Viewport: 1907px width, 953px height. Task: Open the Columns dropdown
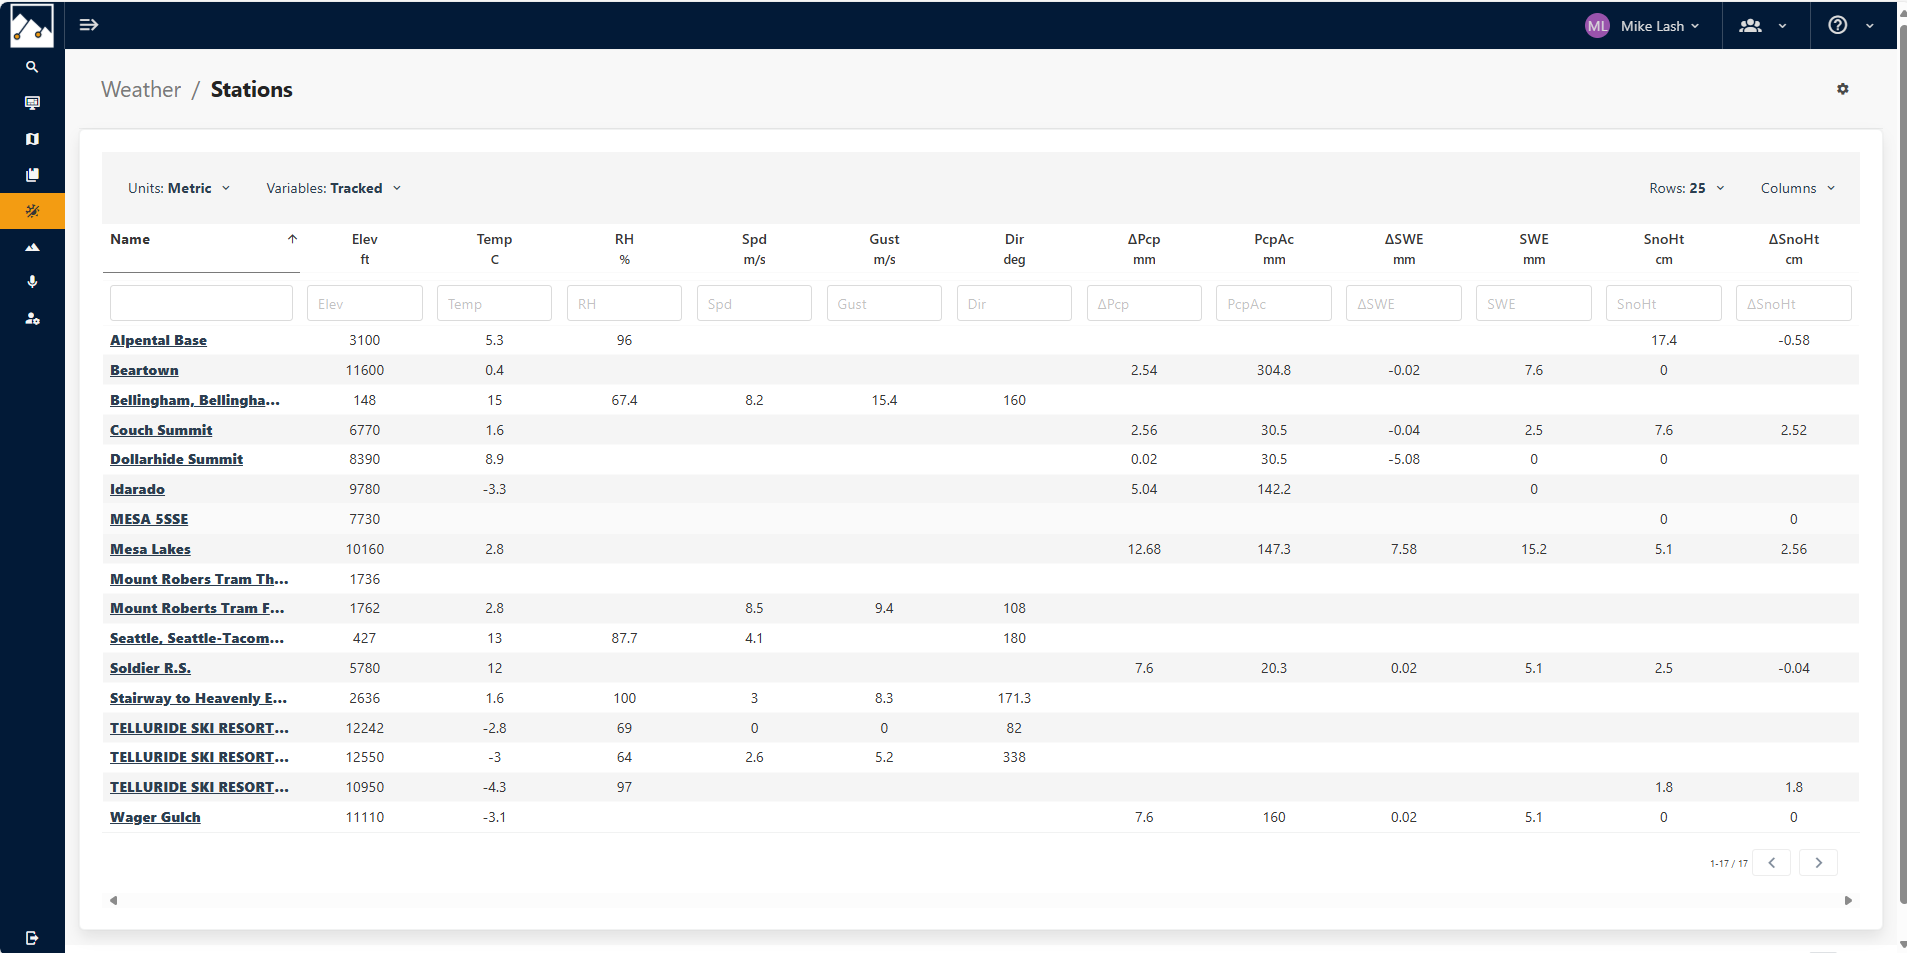[1798, 188]
